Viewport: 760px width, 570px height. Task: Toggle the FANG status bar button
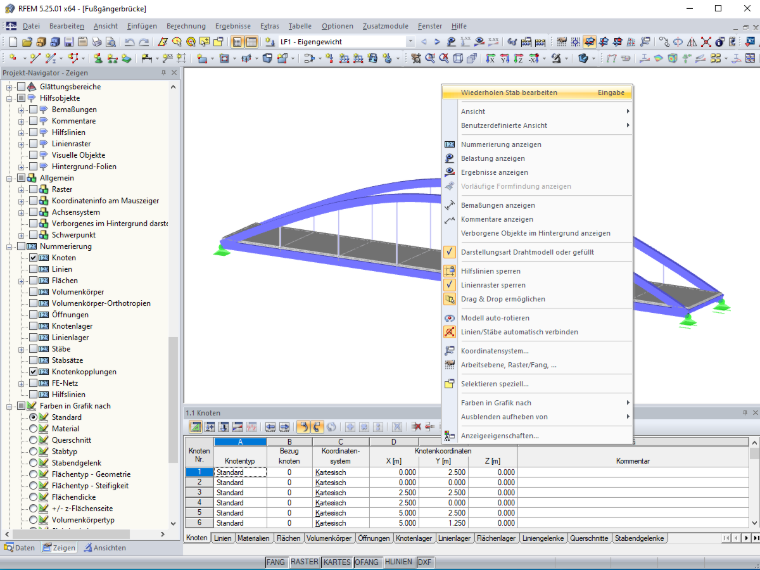click(x=275, y=562)
